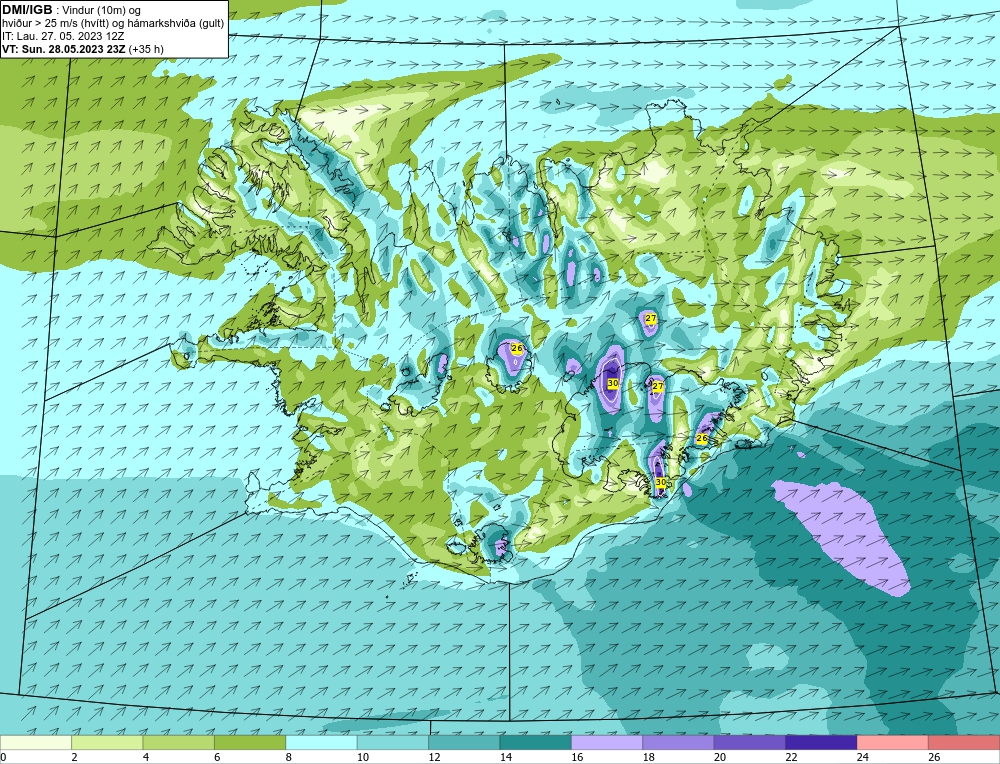Click the legend scale value '6'

(217, 757)
